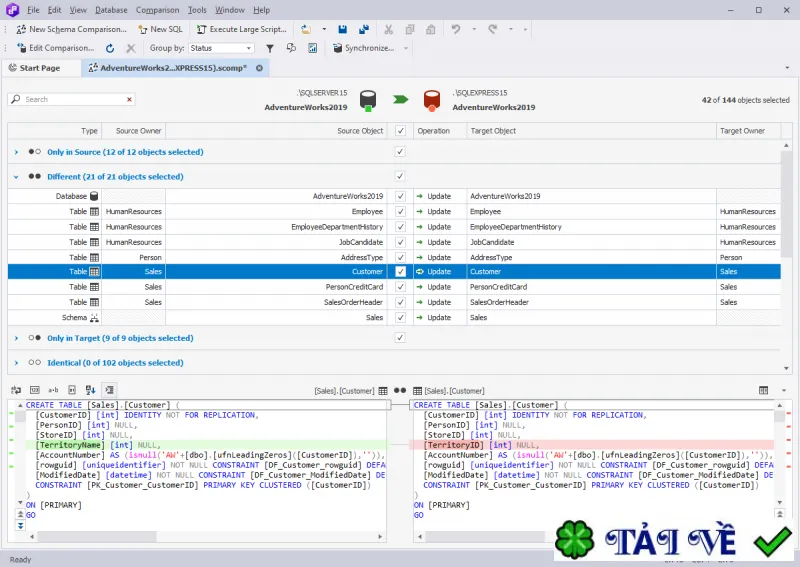Click the Refresh comparison icon
The width and height of the screenshot is (800, 567).
coord(110,48)
